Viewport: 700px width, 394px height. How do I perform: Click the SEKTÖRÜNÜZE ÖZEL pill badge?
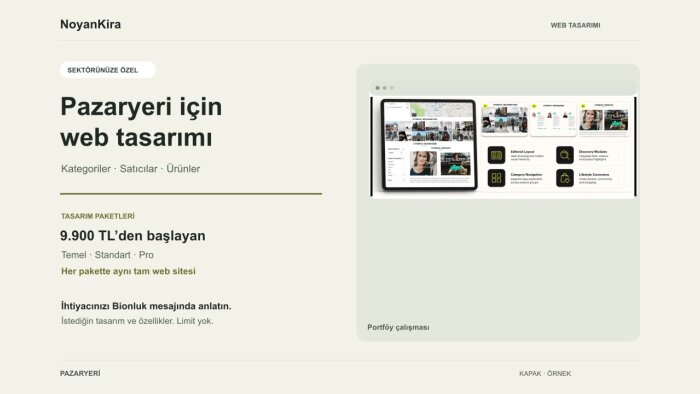(x=108, y=70)
